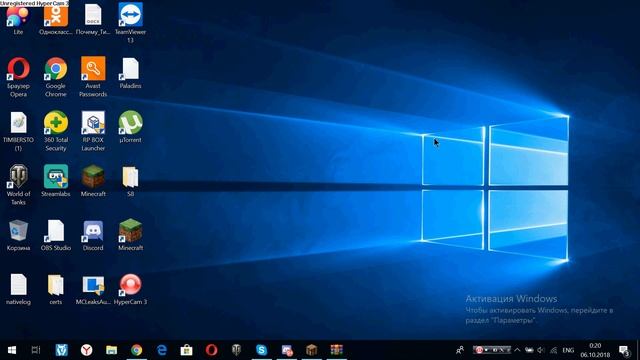Select the Почему_Ти docx file

coord(93,19)
